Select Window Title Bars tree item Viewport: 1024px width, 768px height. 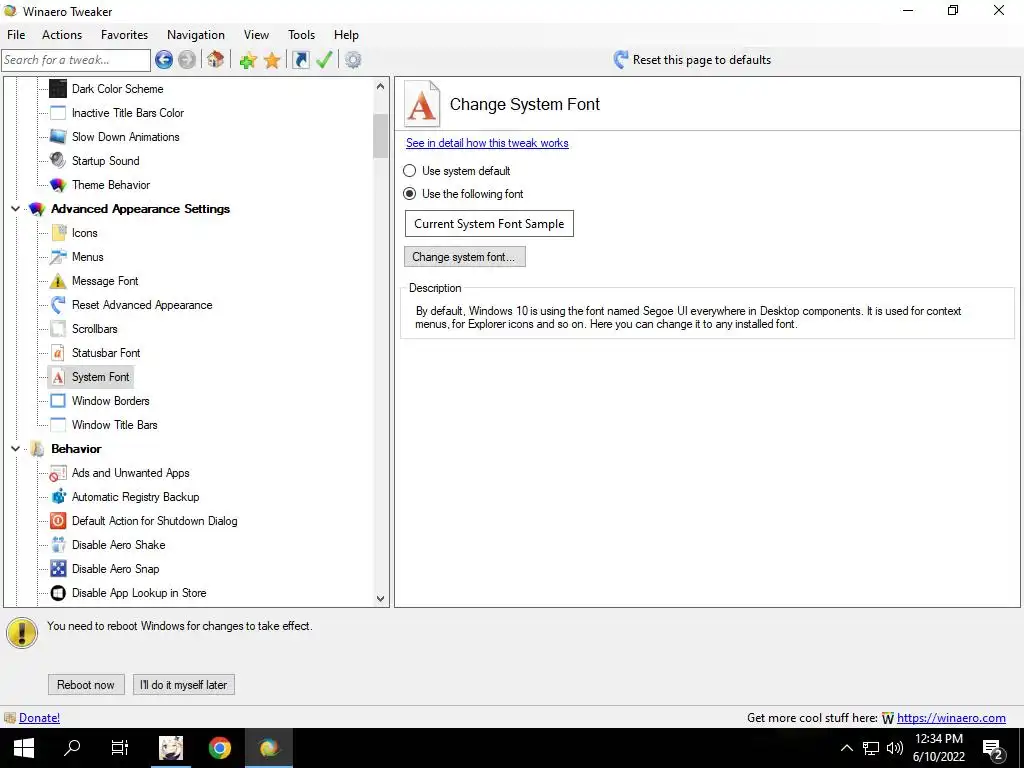click(x=114, y=424)
